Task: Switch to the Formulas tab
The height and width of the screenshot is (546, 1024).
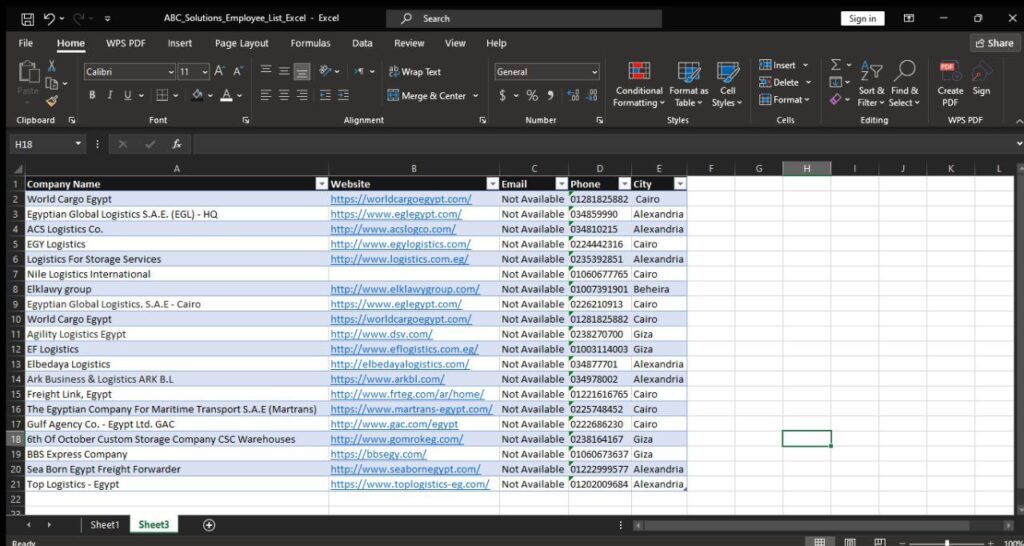Action: click(x=310, y=43)
